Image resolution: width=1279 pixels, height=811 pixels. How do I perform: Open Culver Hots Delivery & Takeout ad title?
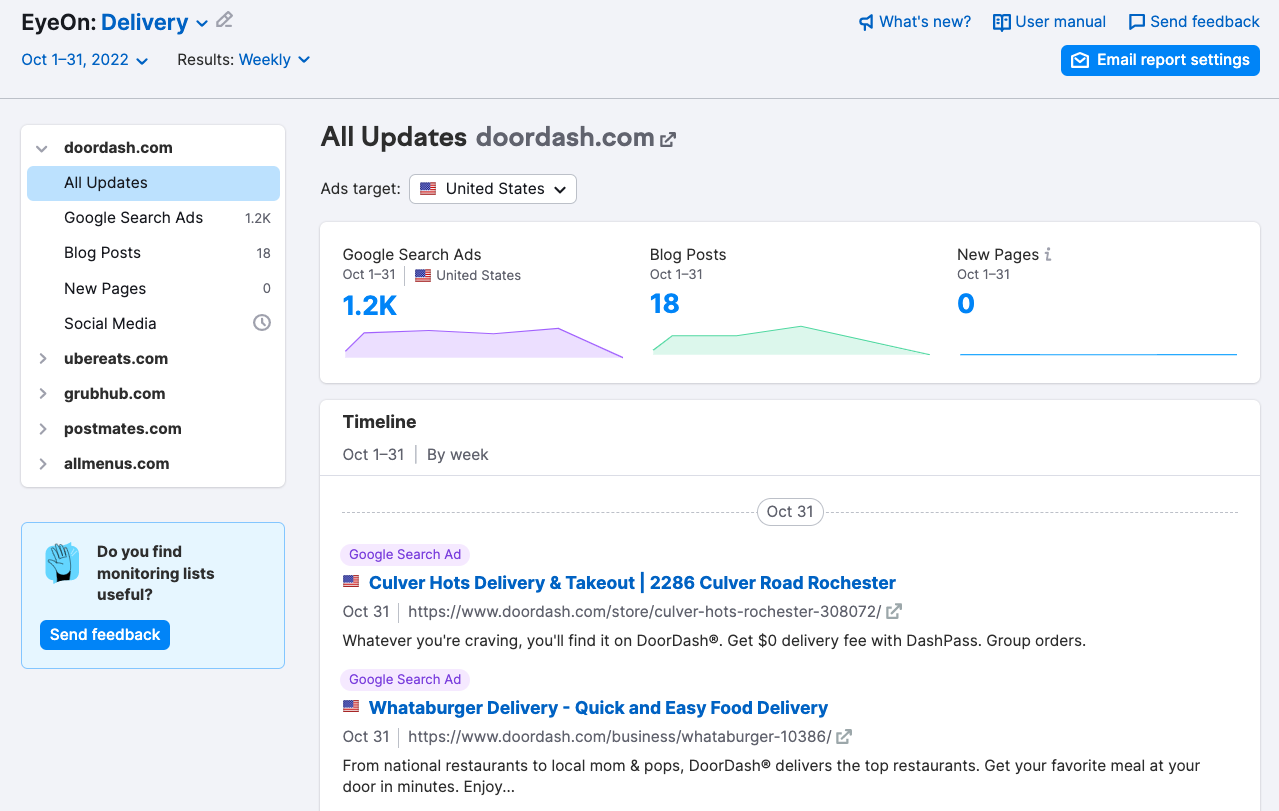[632, 583]
